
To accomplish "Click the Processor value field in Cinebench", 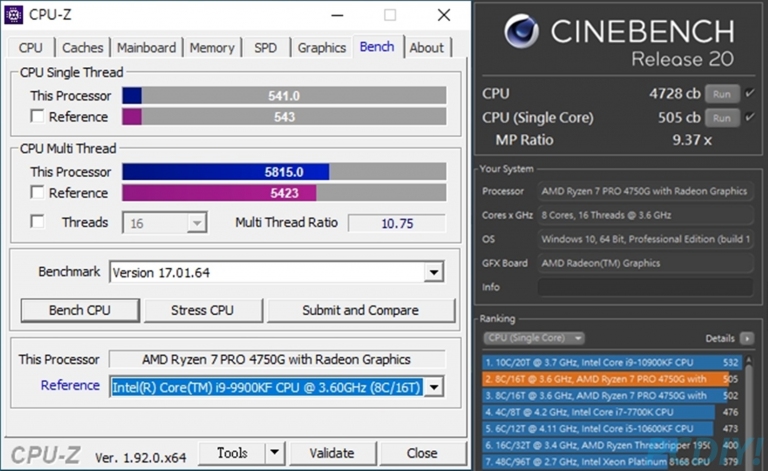I will 645,191.
